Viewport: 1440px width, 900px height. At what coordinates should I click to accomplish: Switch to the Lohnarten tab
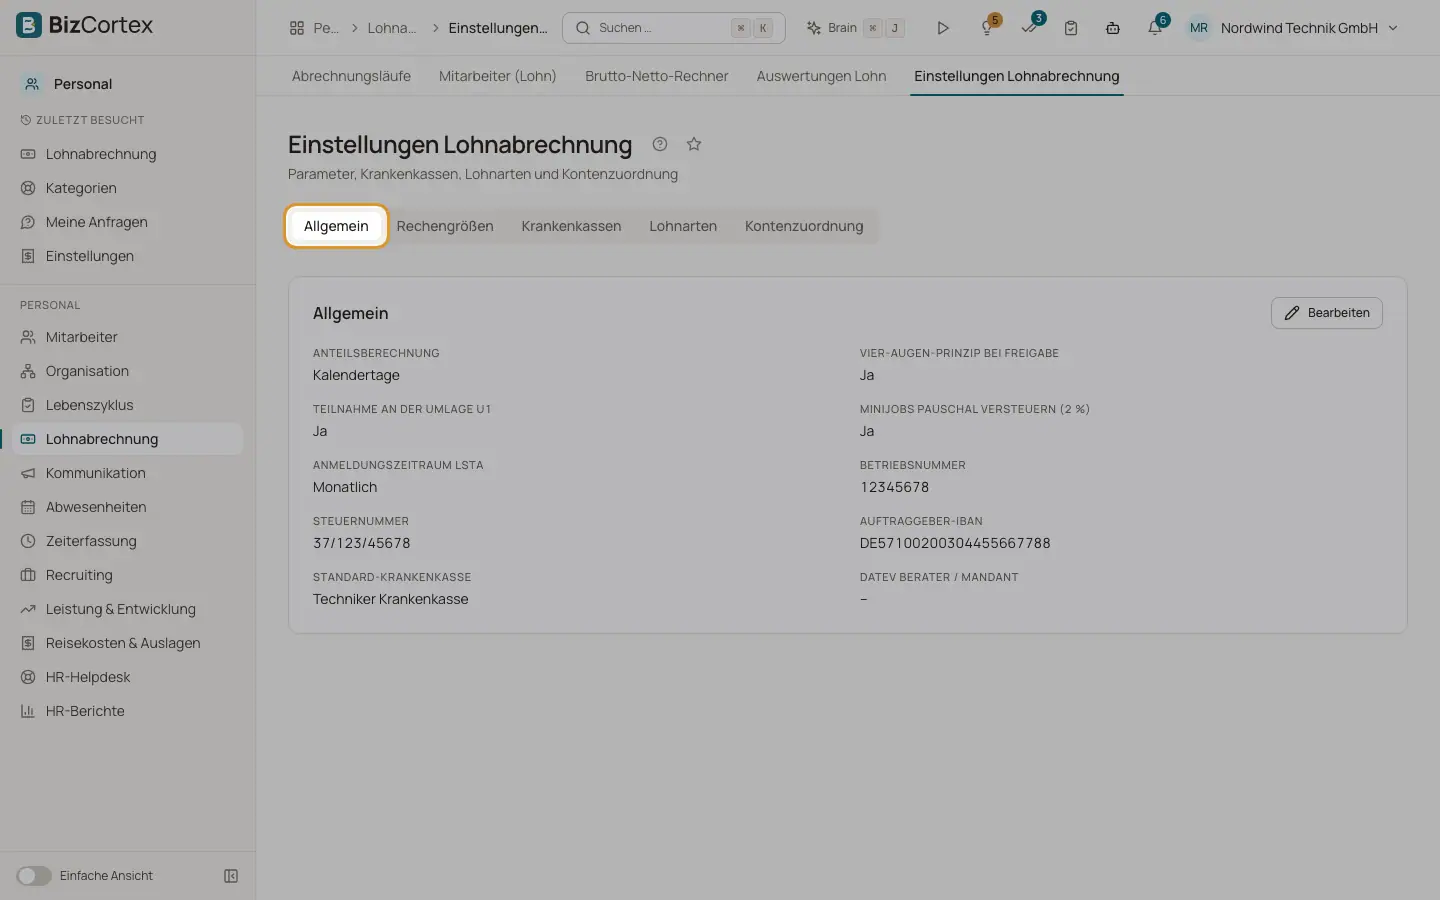[x=683, y=226]
